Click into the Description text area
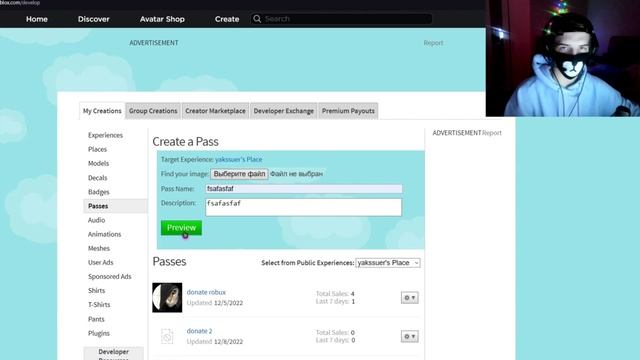This screenshot has width=640, height=360. [304, 207]
